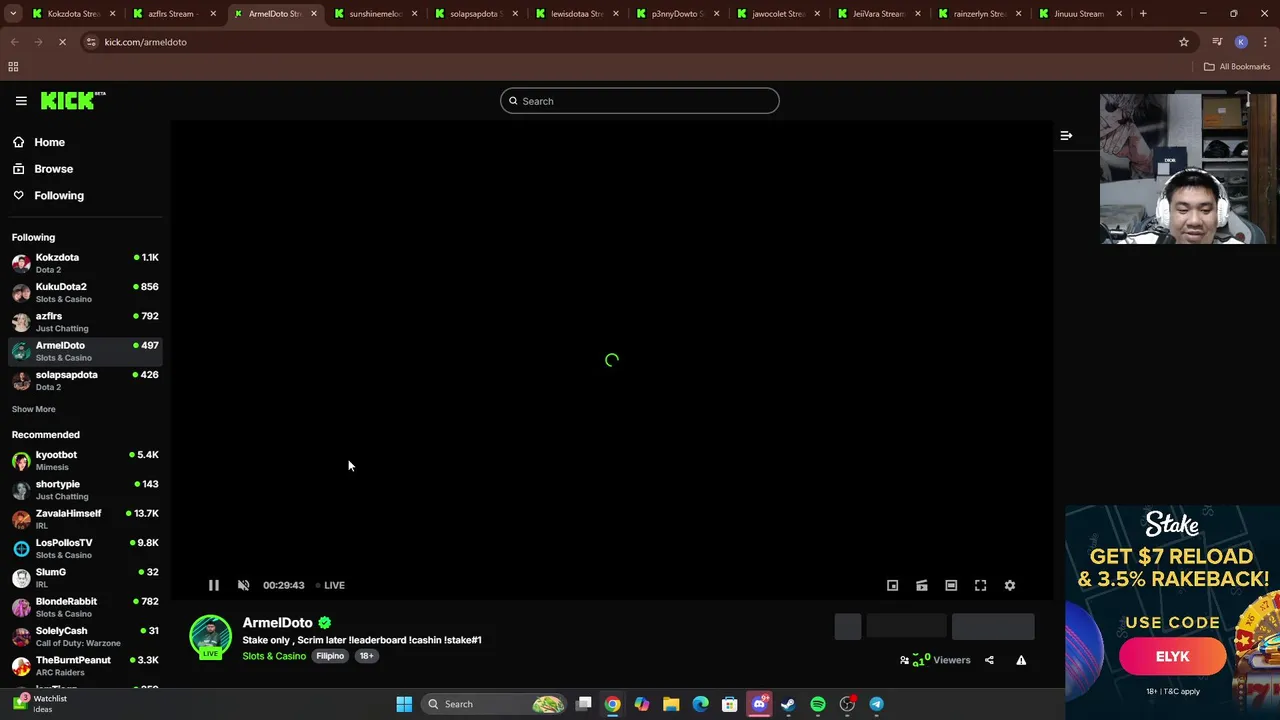Open KukuDota2 channel in sidebar

click(85, 292)
